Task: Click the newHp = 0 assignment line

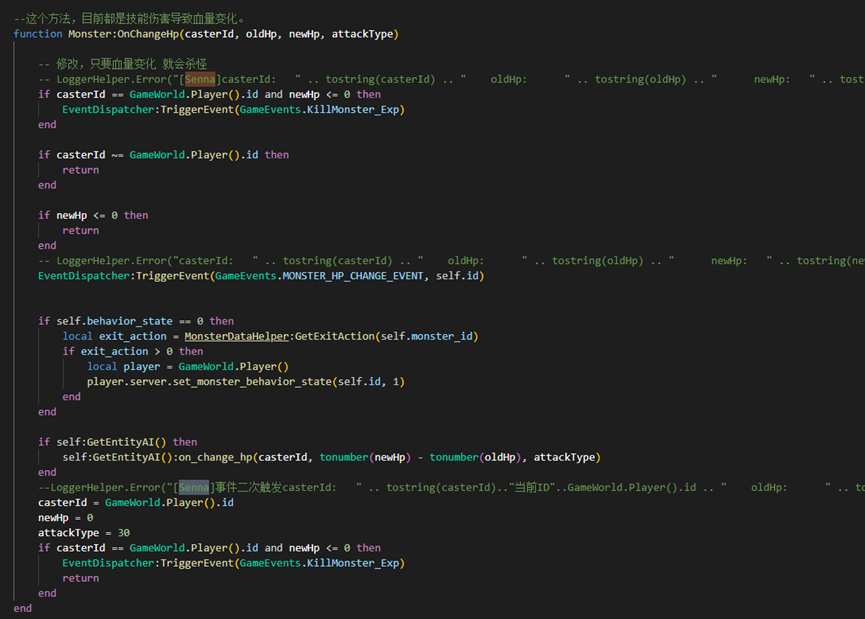Action: click(x=65, y=518)
